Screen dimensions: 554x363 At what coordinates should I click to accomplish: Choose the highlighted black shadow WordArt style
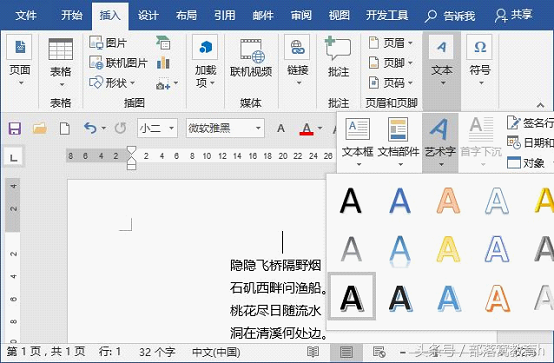click(352, 296)
